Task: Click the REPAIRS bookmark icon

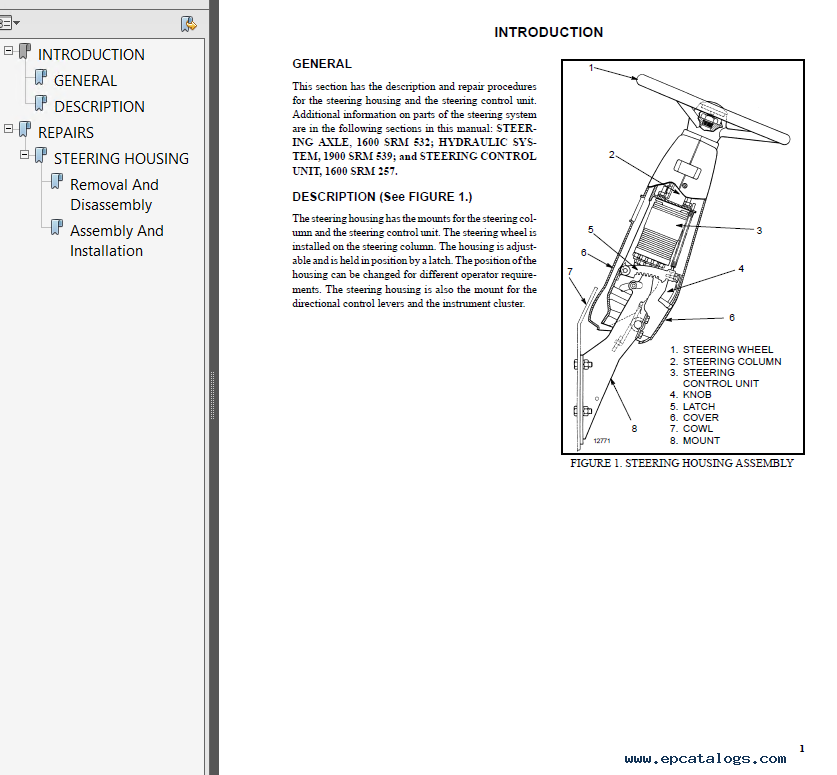Action: (x=25, y=129)
